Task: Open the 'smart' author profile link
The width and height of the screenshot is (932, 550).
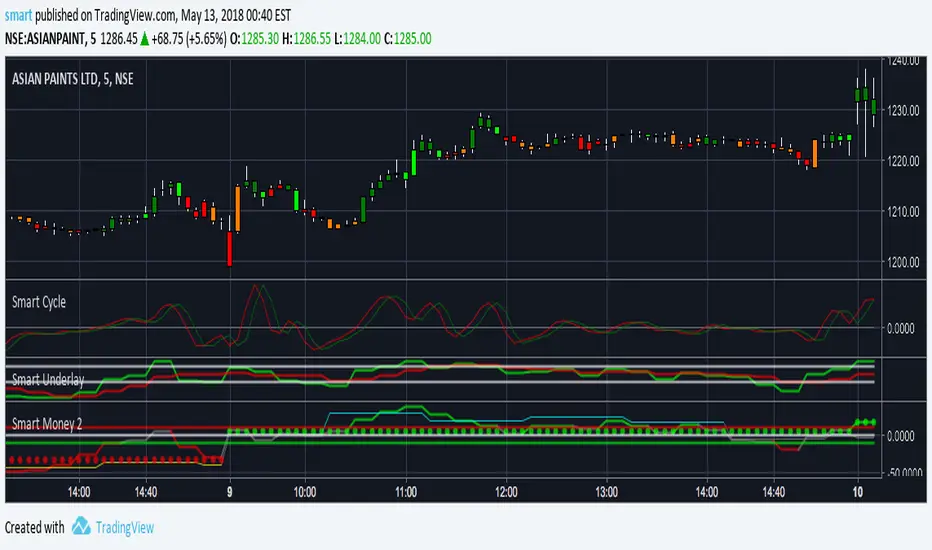Action: click(x=18, y=15)
